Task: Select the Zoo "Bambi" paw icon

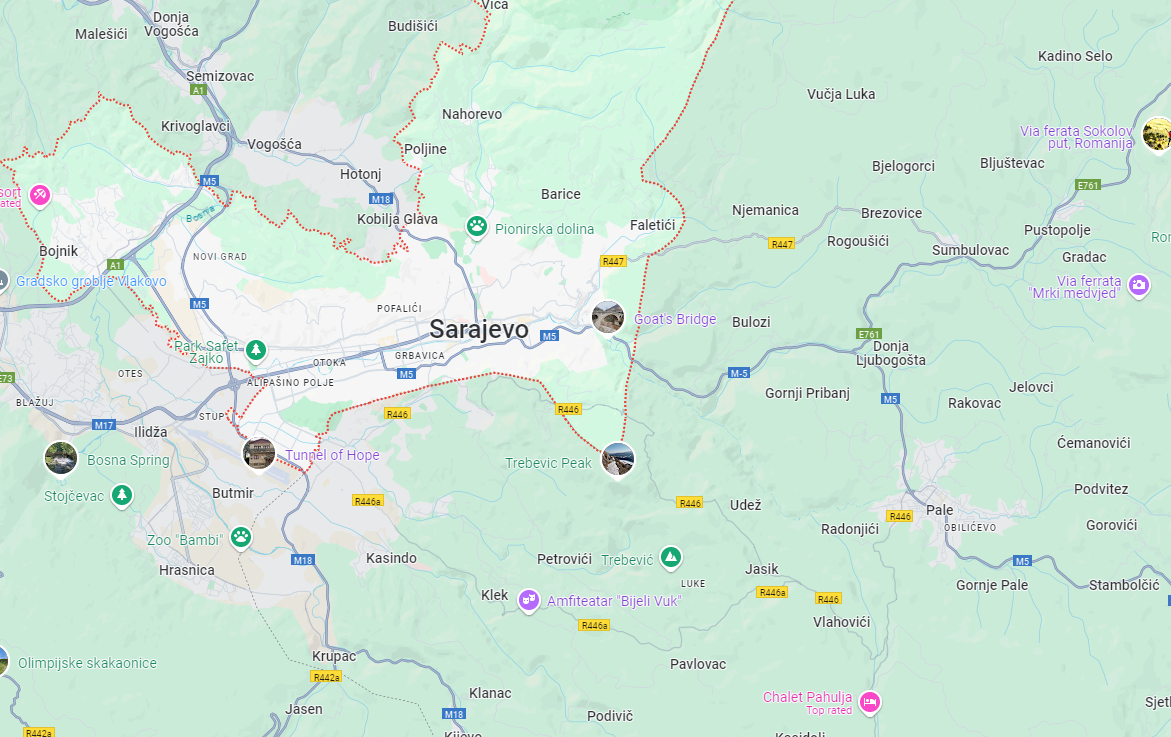Action: click(x=240, y=536)
